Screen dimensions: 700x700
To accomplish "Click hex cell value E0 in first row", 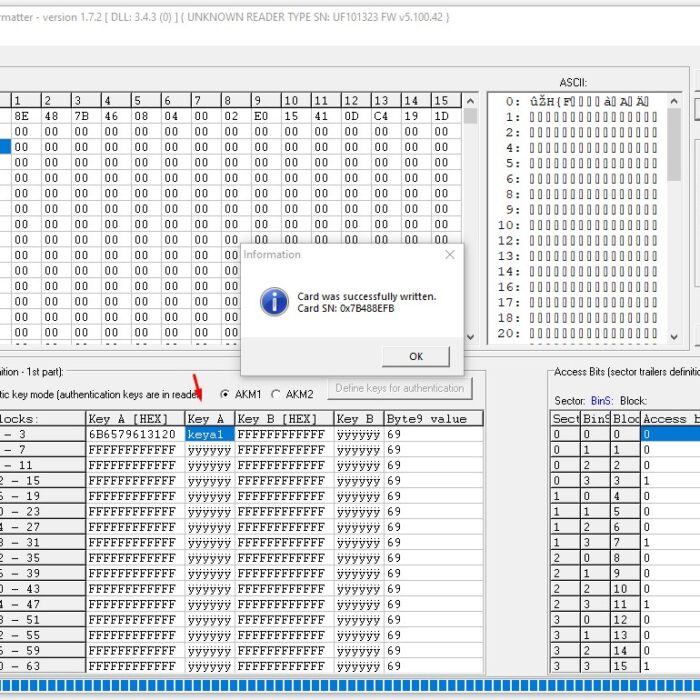I will (x=266, y=117).
